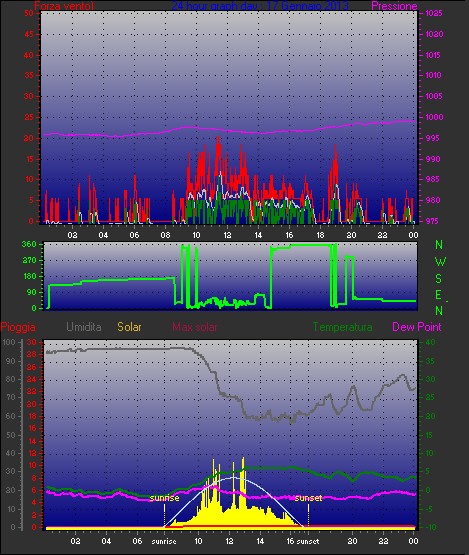
Task: Click the red 'Forza vento' wind label
Action: click(64, 6)
